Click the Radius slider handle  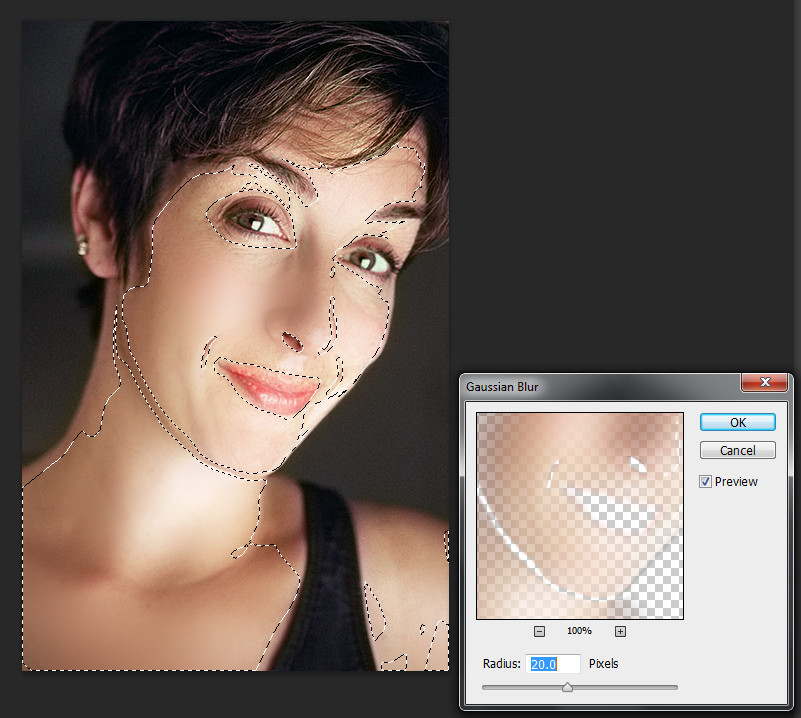(567, 687)
